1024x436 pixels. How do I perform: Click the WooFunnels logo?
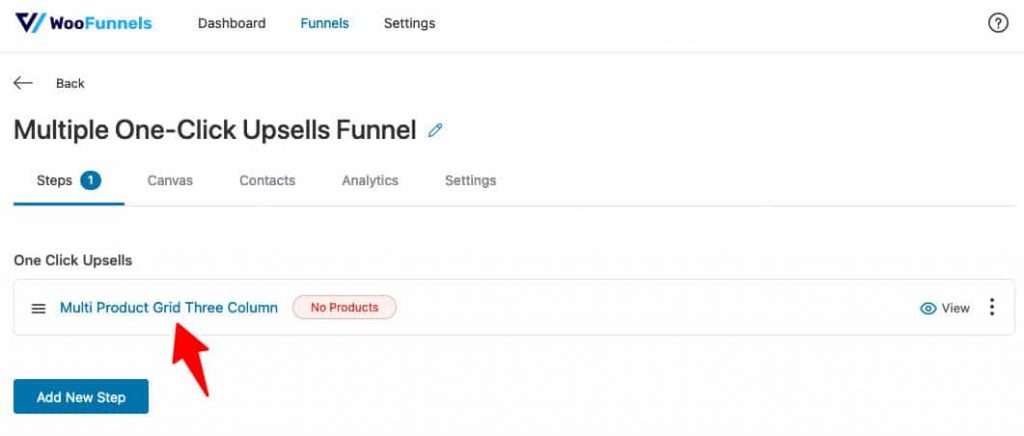pyautogui.click(x=84, y=23)
